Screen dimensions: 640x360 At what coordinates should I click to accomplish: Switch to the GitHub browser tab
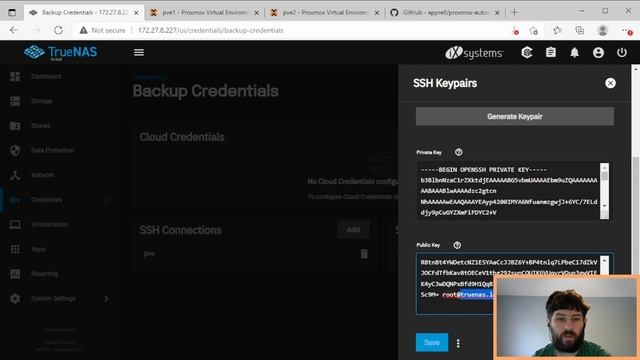(x=445, y=13)
